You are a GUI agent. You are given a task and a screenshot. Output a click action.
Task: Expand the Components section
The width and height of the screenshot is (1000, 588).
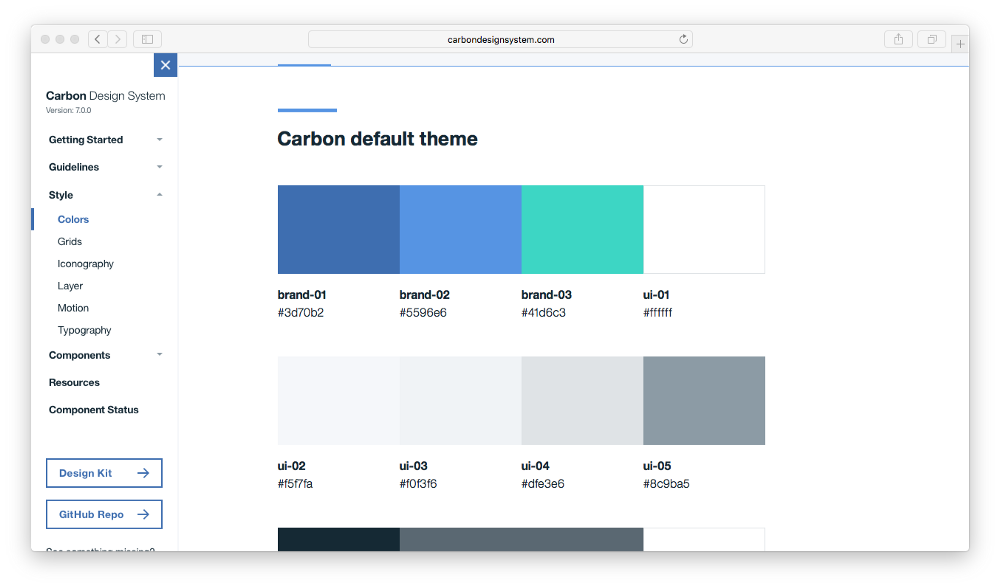pyautogui.click(x=104, y=355)
